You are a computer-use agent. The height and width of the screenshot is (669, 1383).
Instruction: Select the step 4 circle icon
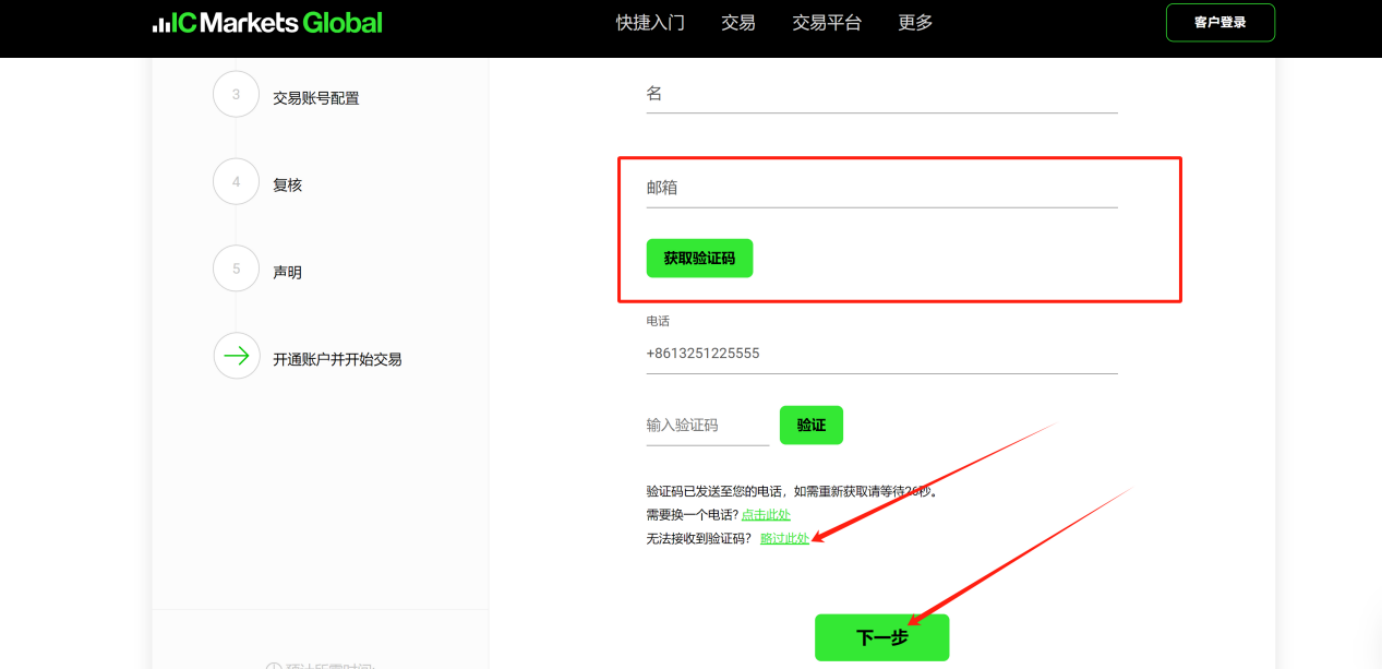pos(236,182)
